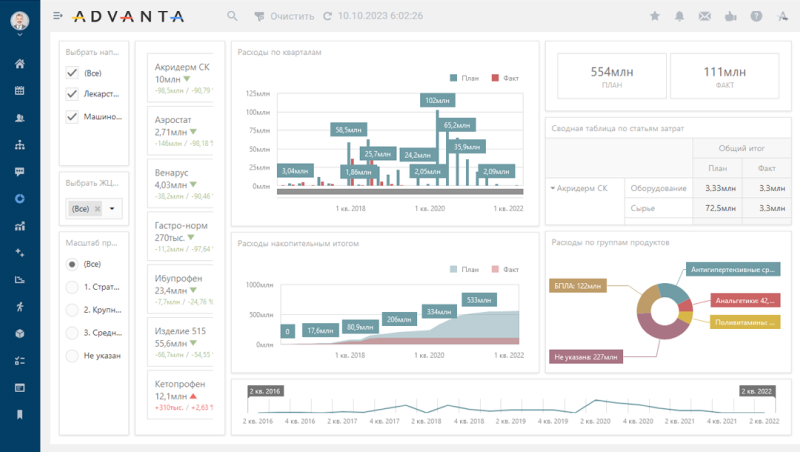Open the help question mark icon
The width and height of the screenshot is (800, 452).
point(756,16)
